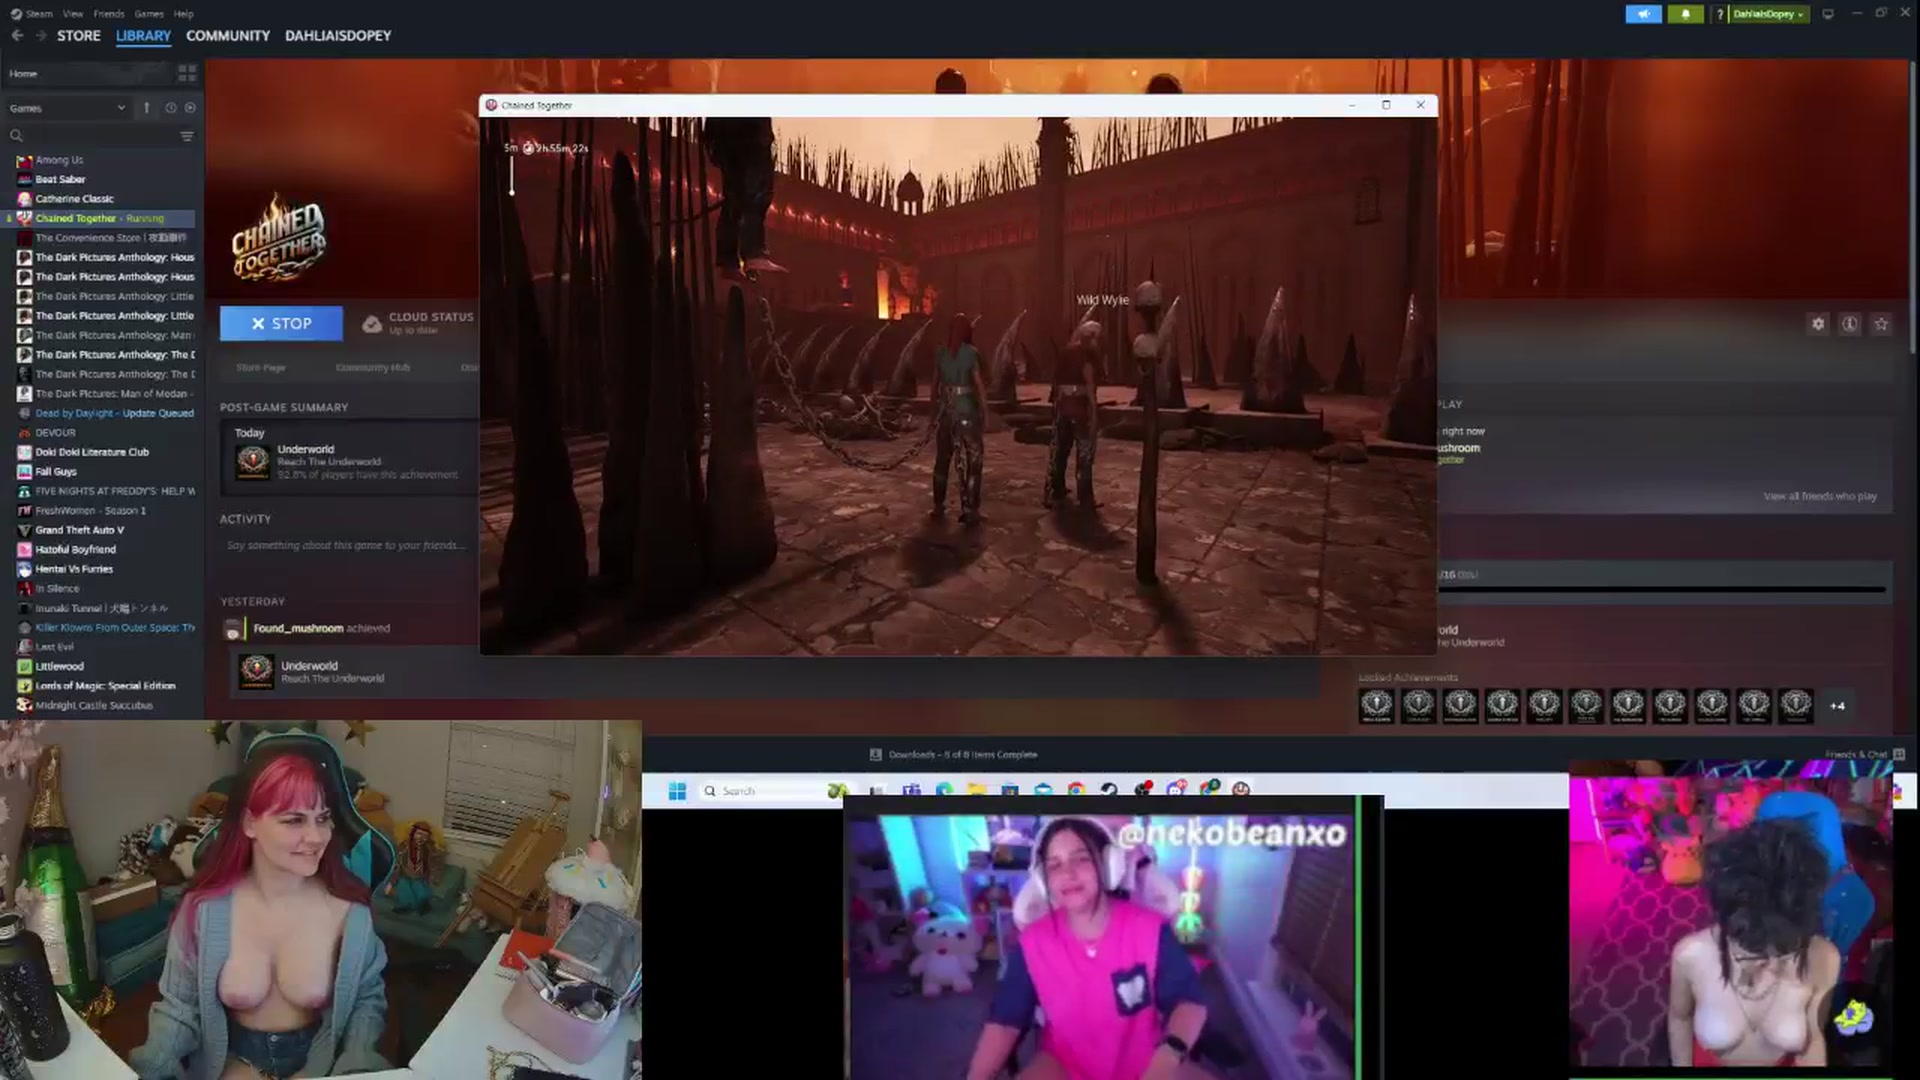This screenshot has width=1920, height=1080.
Task: Show the +4 more locked achievements
Action: (1837, 706)
